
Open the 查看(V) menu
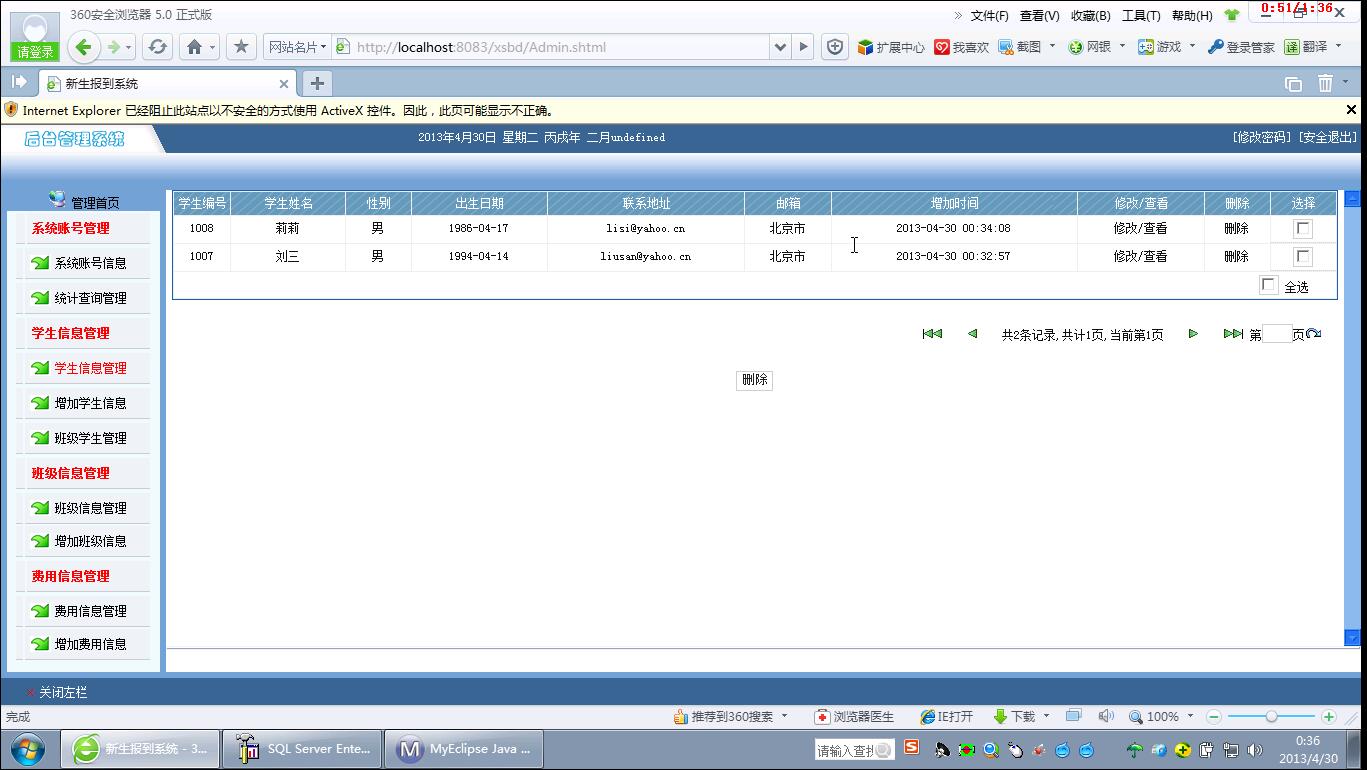tap(1039, 15)
